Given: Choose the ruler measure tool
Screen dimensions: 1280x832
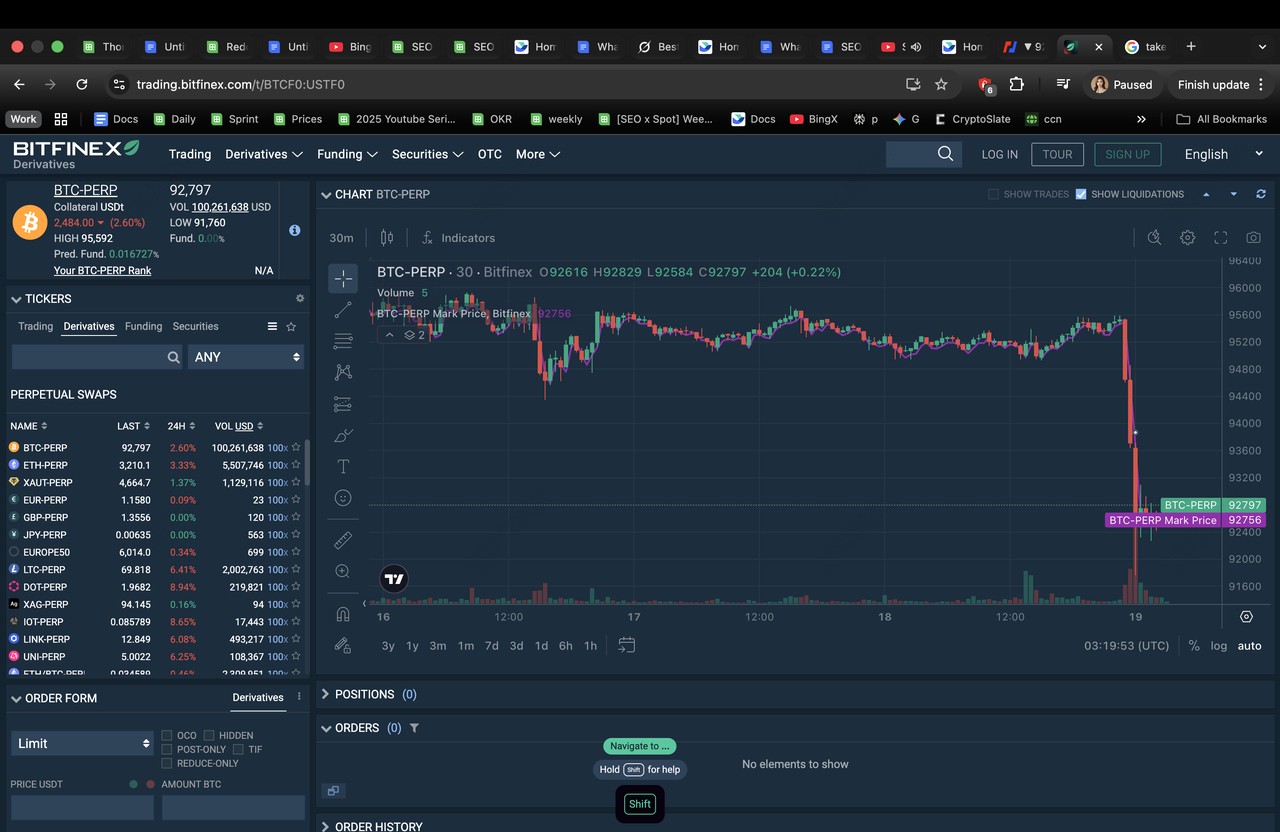Looking at the screenshot, I should 343,540.
